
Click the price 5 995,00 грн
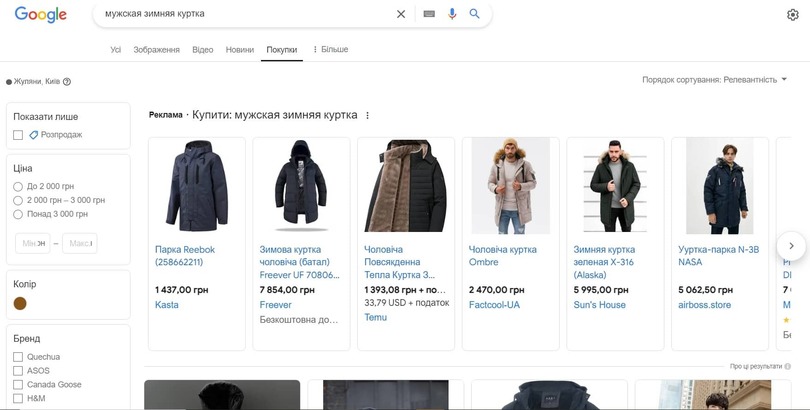[x=601, y=290]
